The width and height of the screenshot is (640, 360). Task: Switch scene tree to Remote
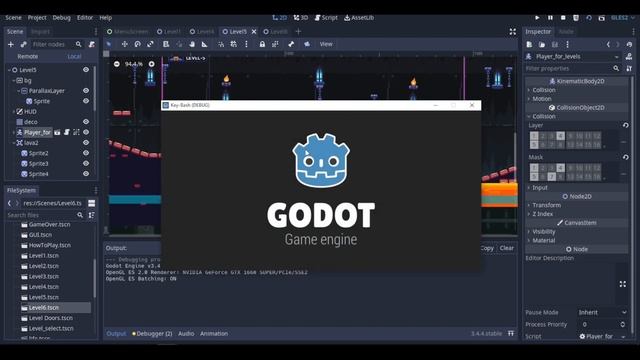coord(28,56)
